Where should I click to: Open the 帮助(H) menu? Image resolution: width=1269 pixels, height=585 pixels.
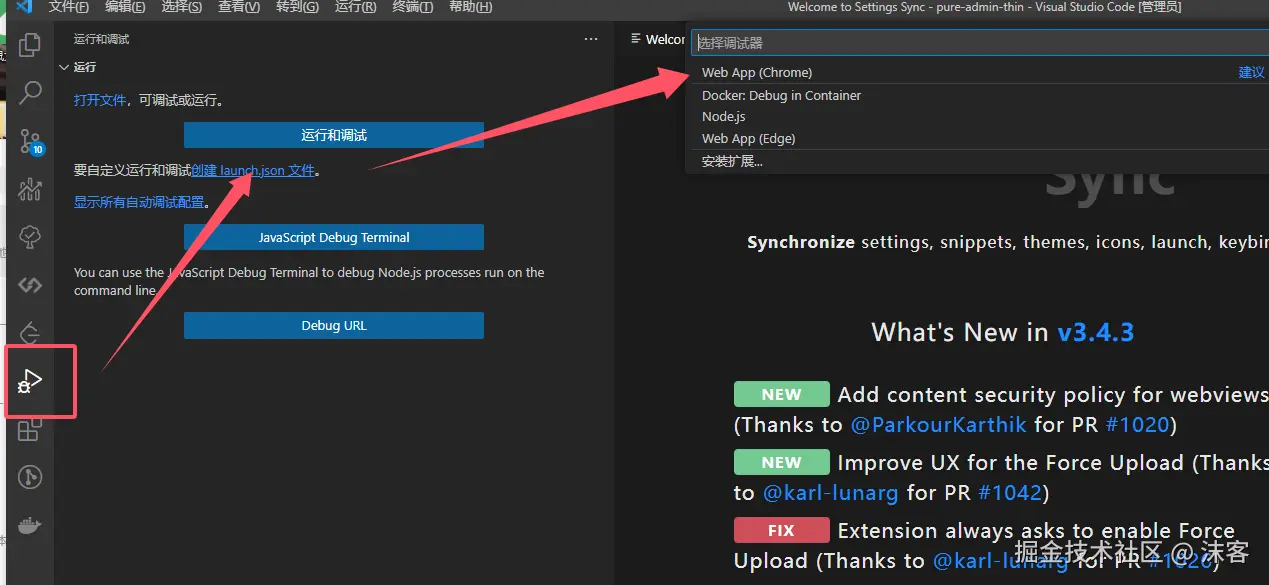tap(471, 7)
